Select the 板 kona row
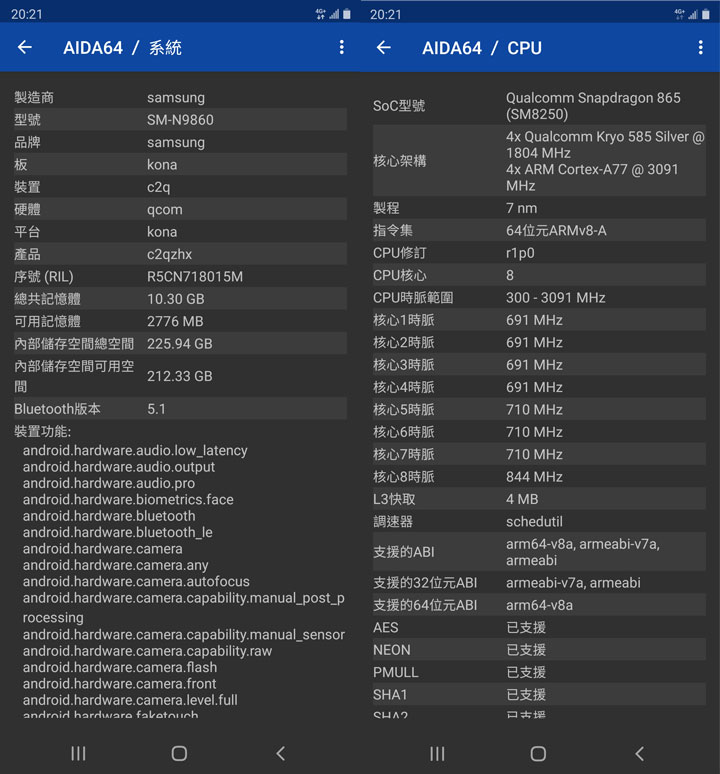The image size is (720, 774). pos(180,164)
